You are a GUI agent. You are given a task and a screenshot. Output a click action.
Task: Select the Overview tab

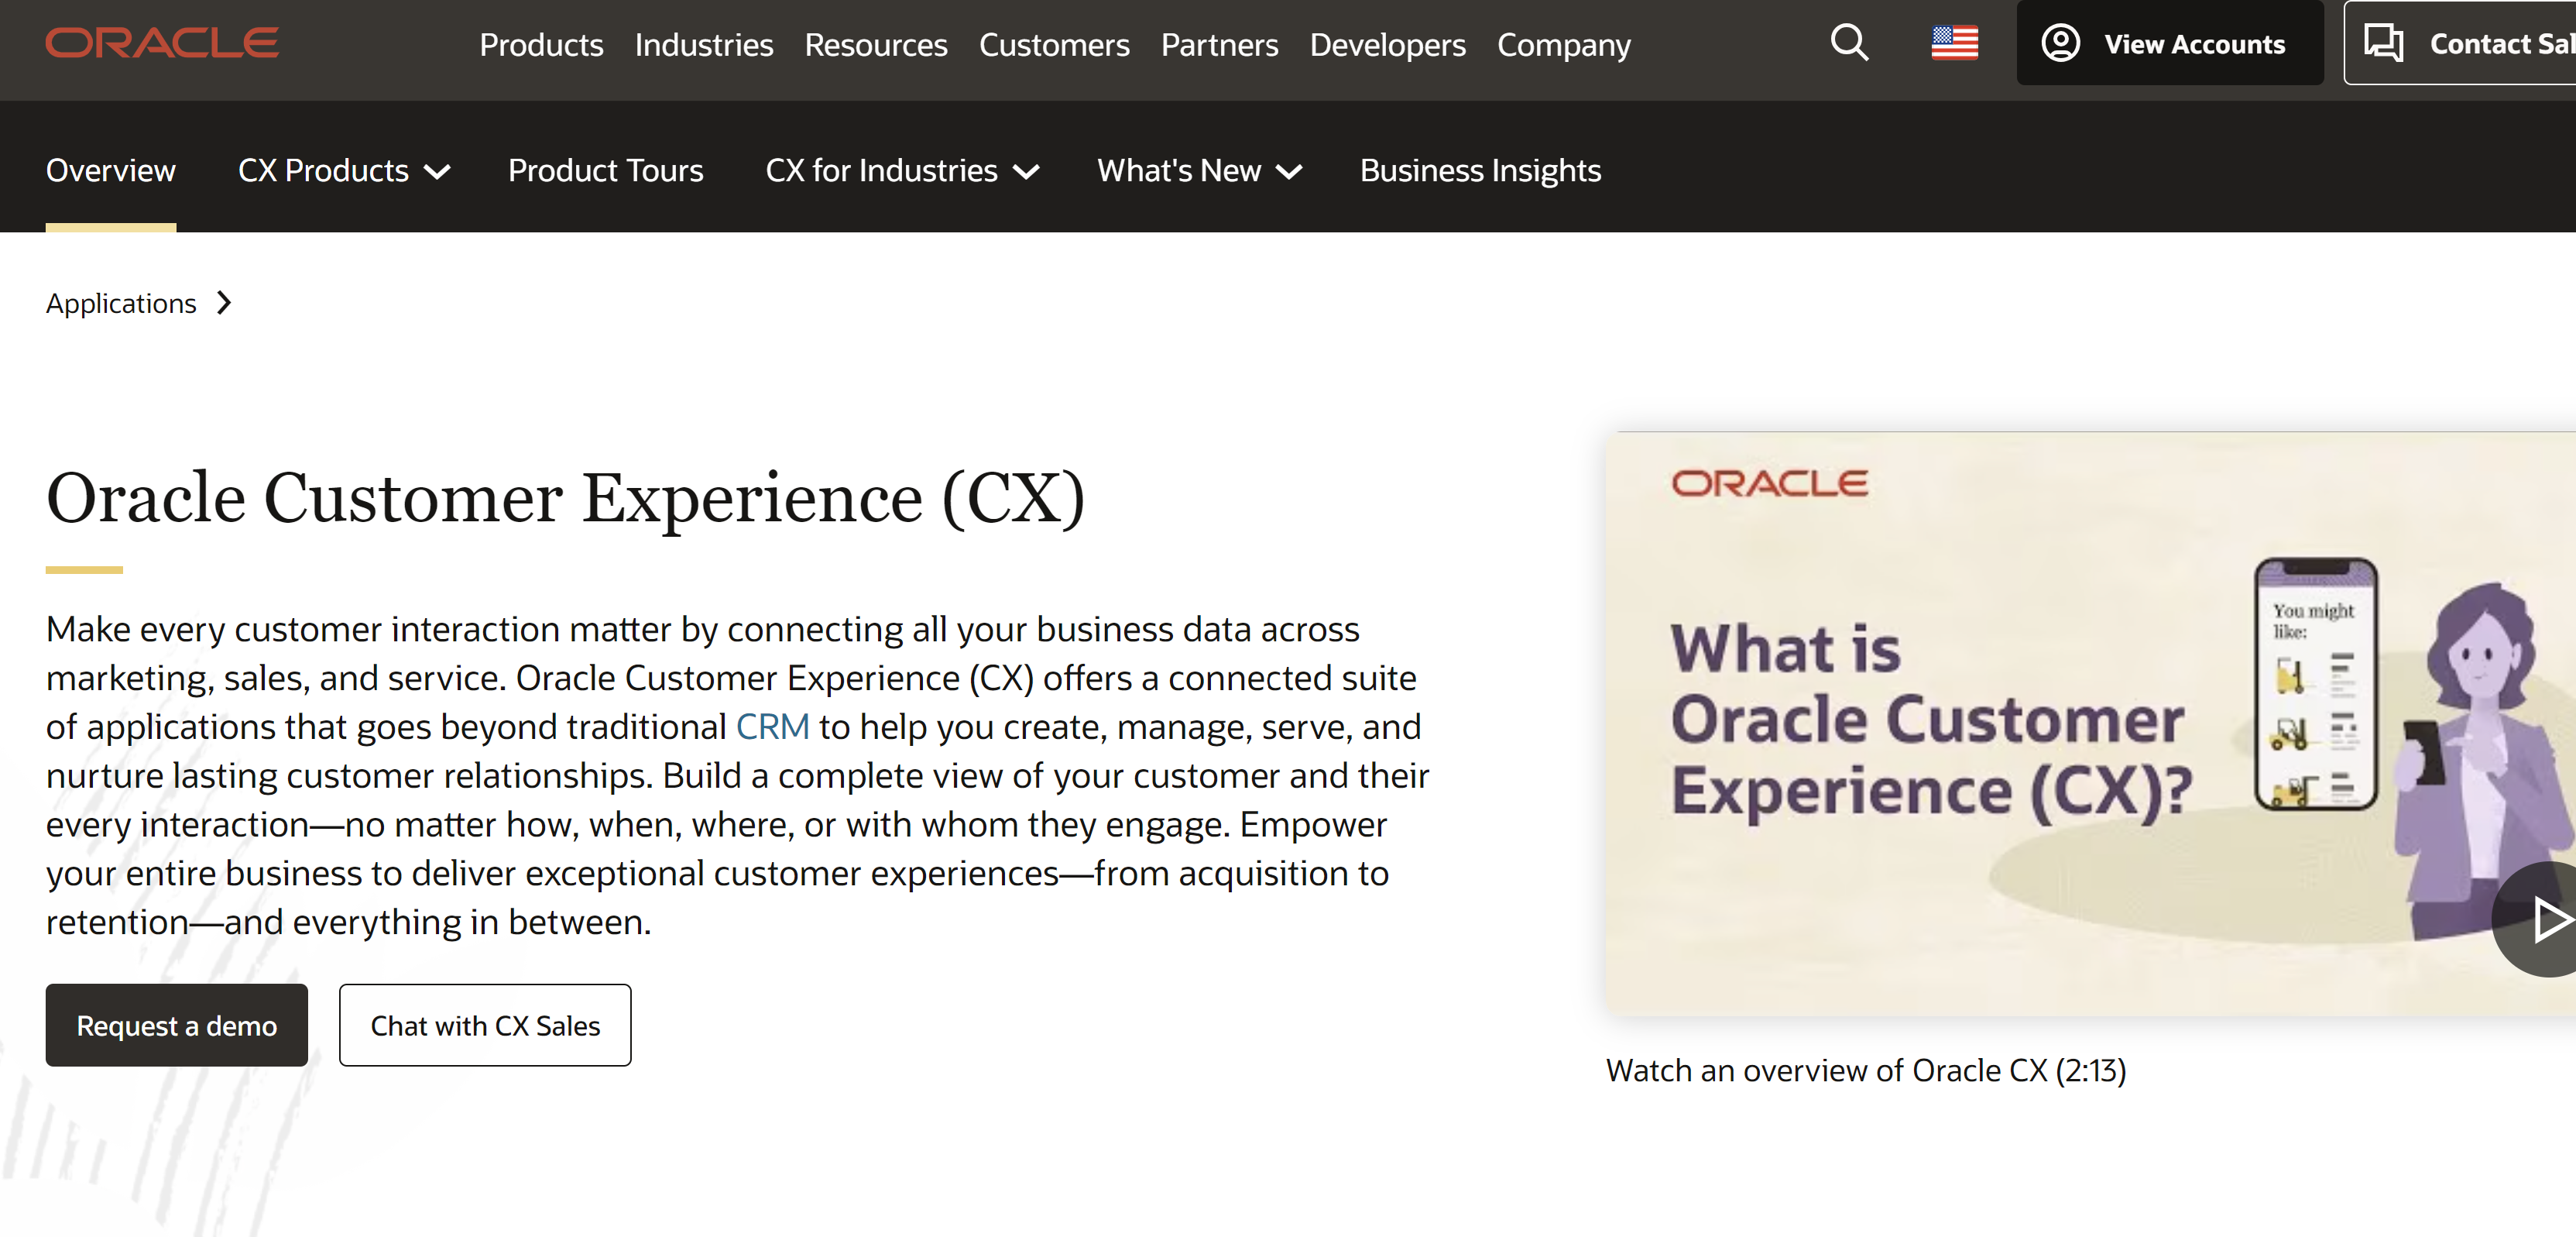click(111, 171)
